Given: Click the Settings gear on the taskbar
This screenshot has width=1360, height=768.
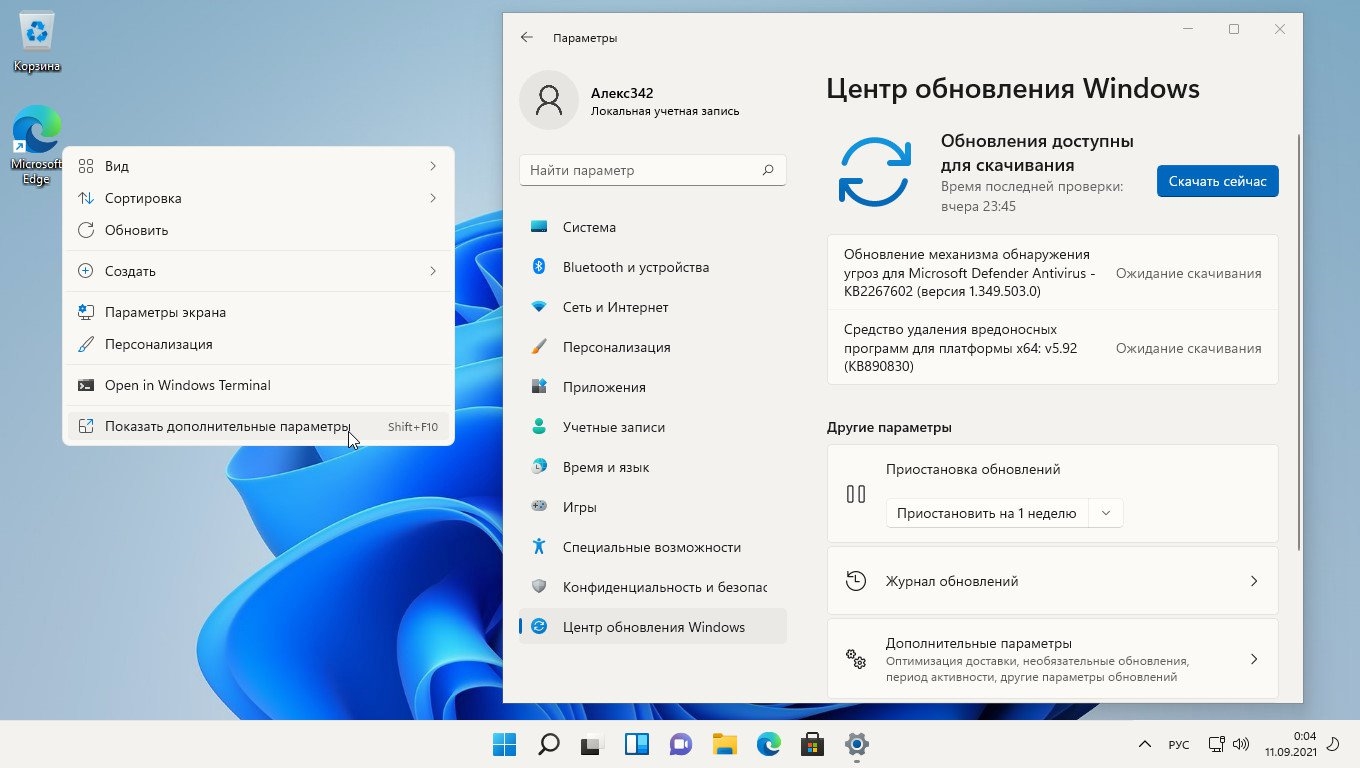Looking at the screenshot, I should tap(857, 744).
